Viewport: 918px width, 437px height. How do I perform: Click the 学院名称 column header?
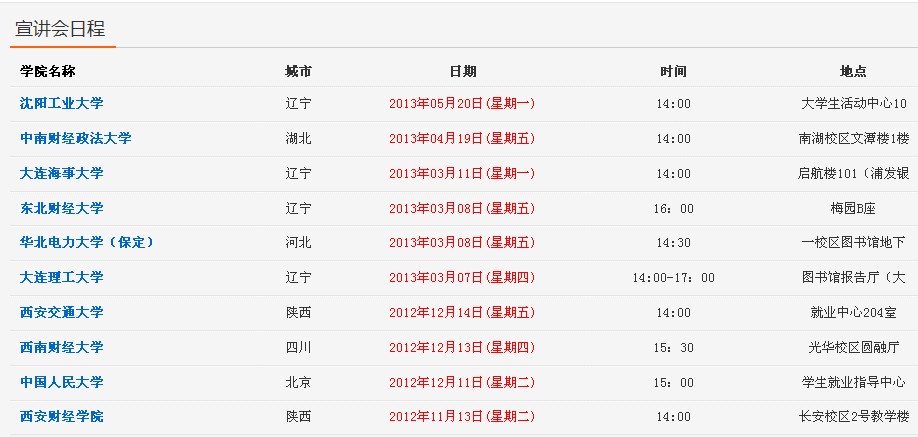click(x=48, y=71)
